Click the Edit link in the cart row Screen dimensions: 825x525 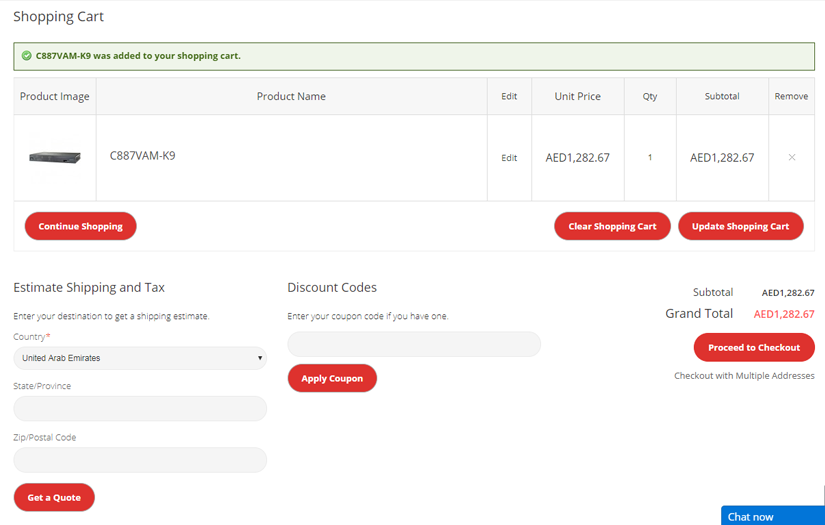click(509, 158)
